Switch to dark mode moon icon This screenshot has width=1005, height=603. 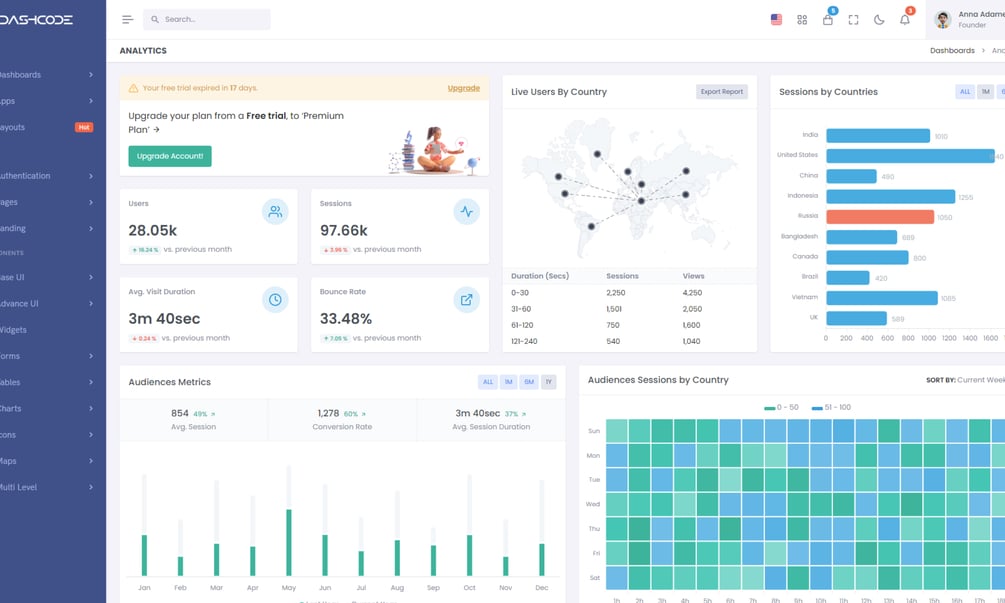click(x=879, y=20)
